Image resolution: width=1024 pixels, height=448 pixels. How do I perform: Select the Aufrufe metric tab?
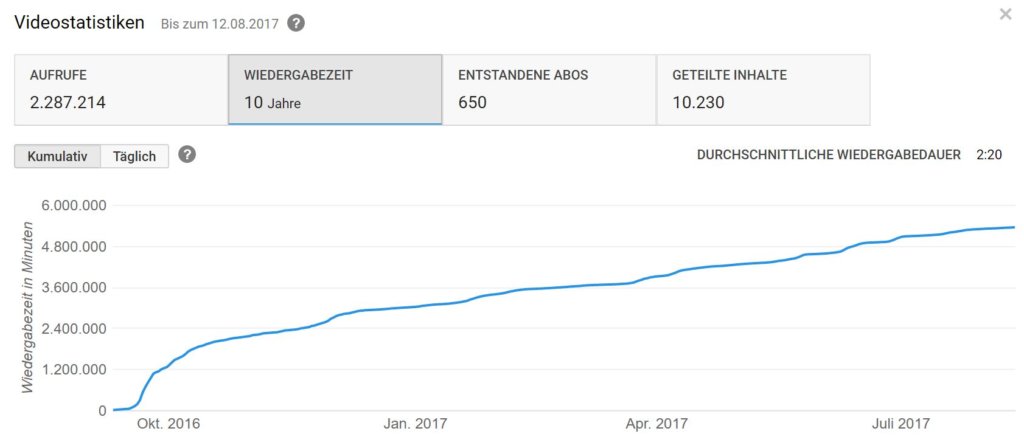pyautogui.click(x=120, y=89)
